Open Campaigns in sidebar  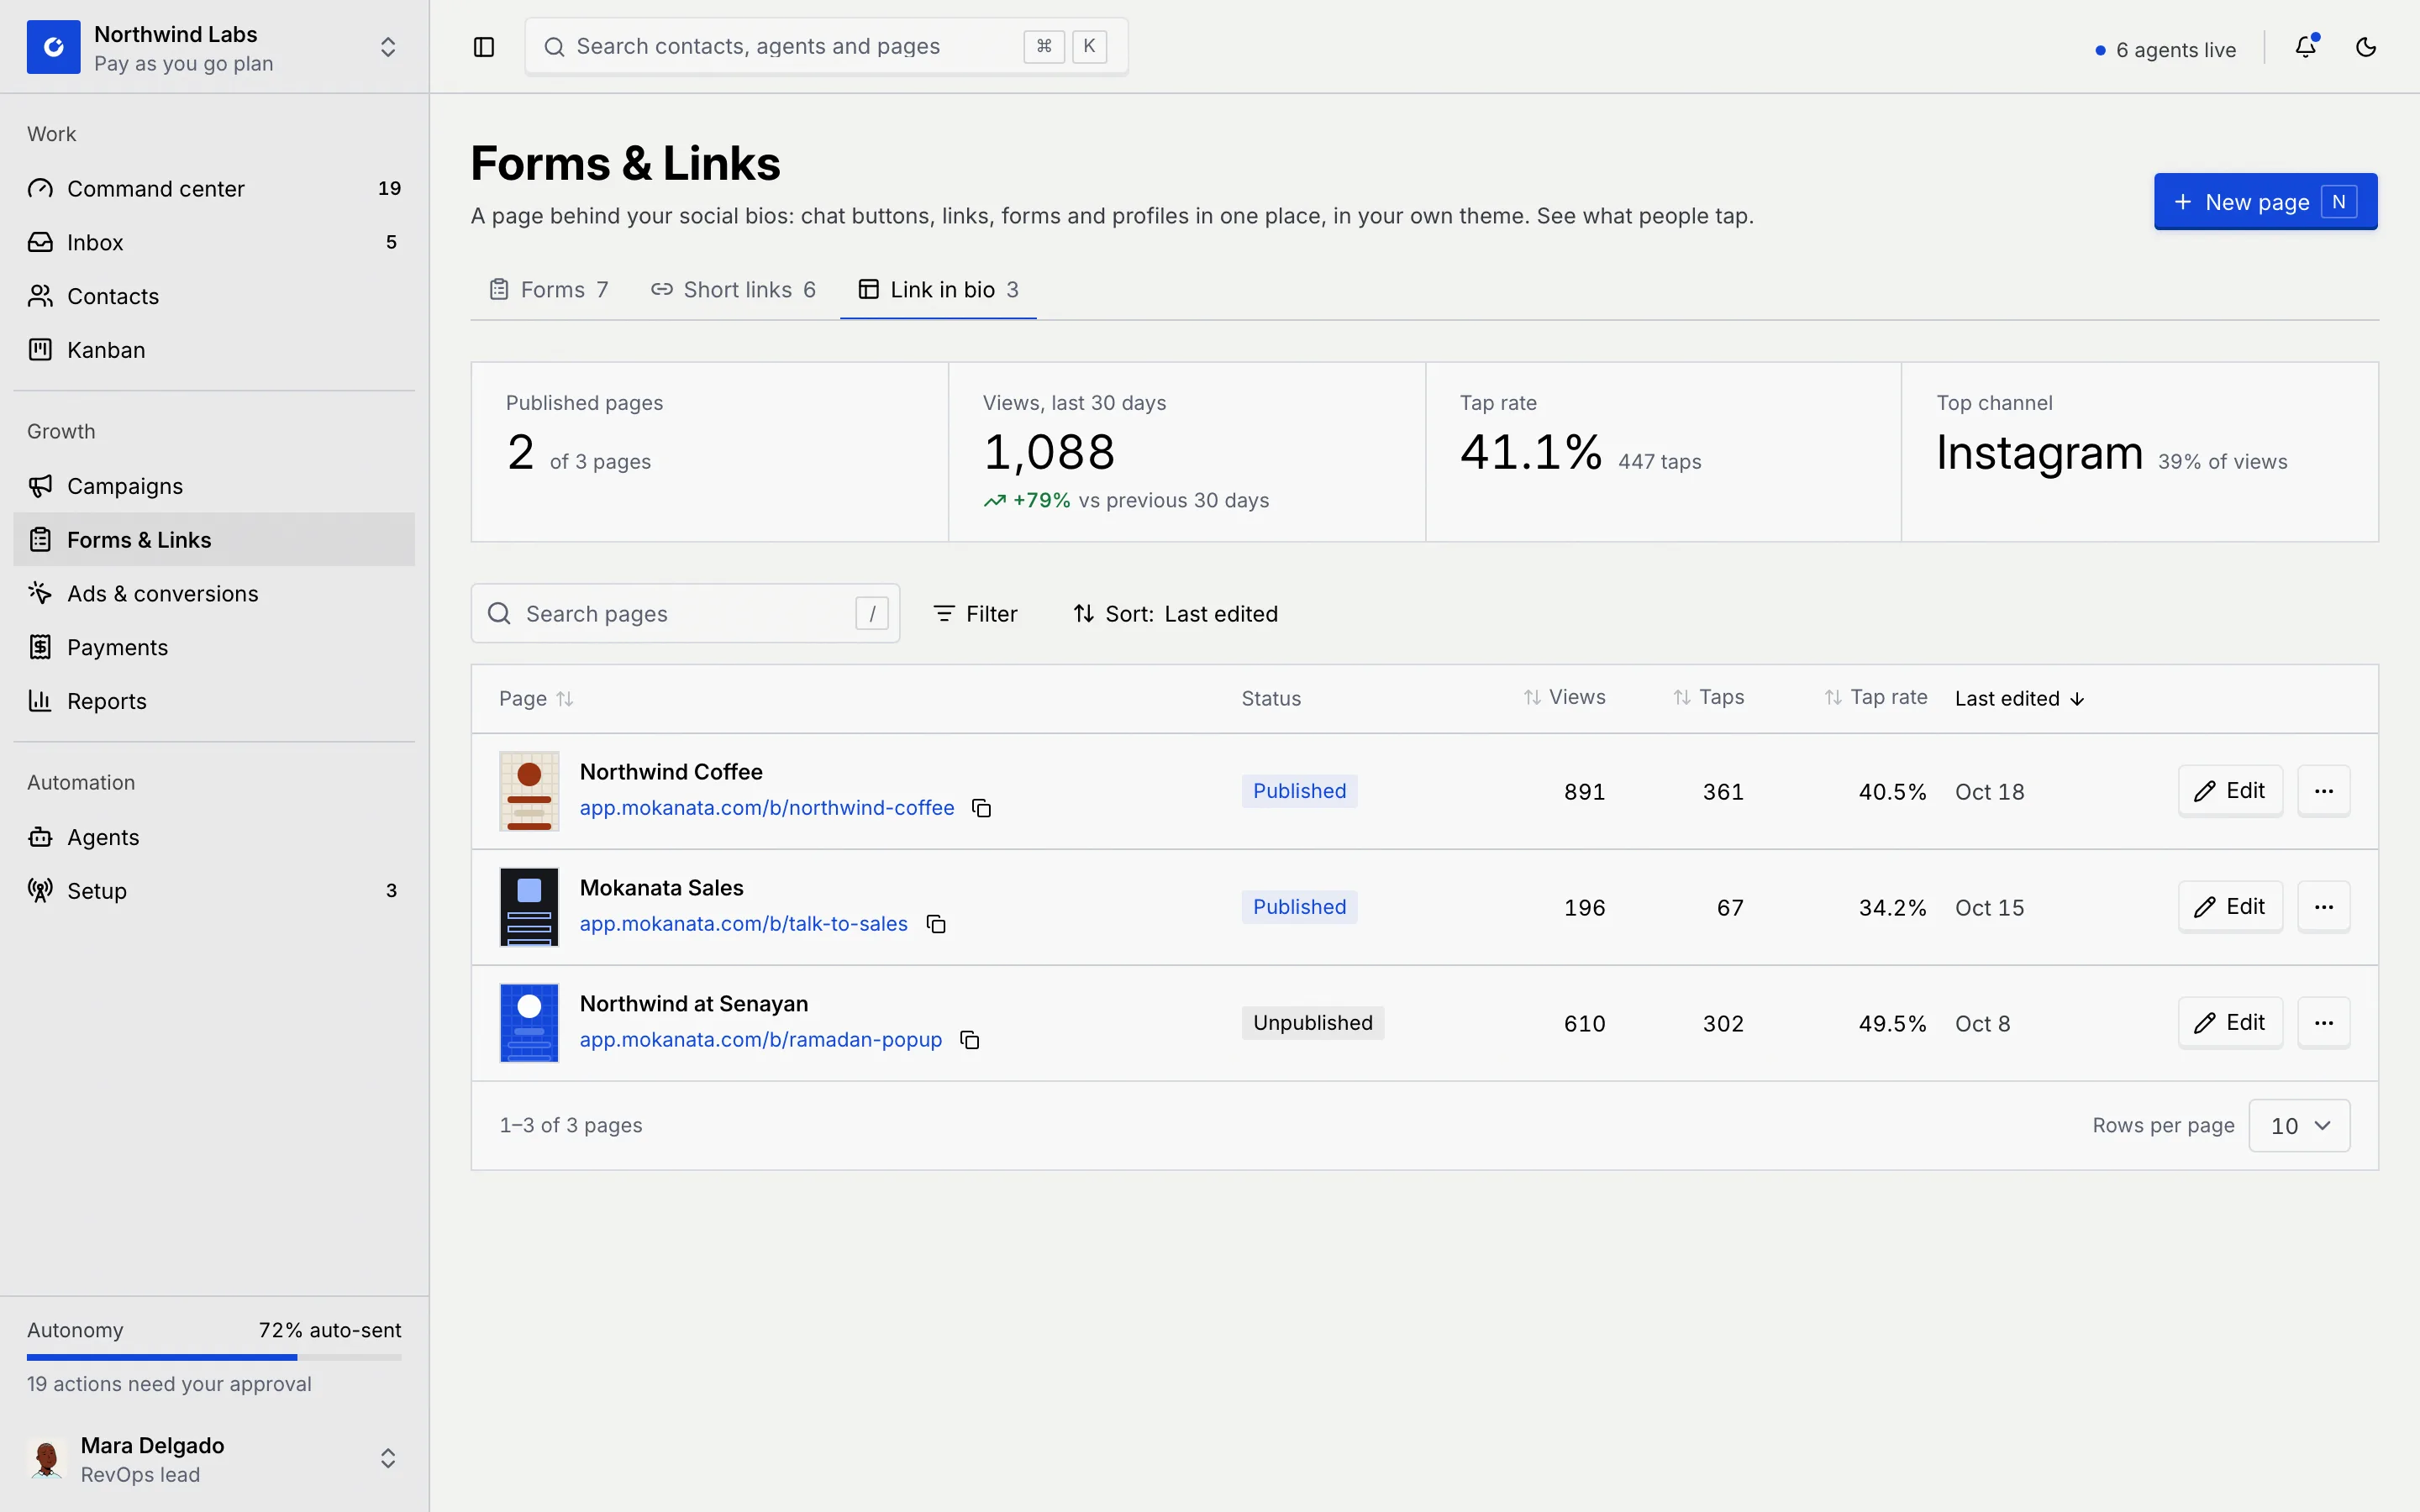point(214,486)
